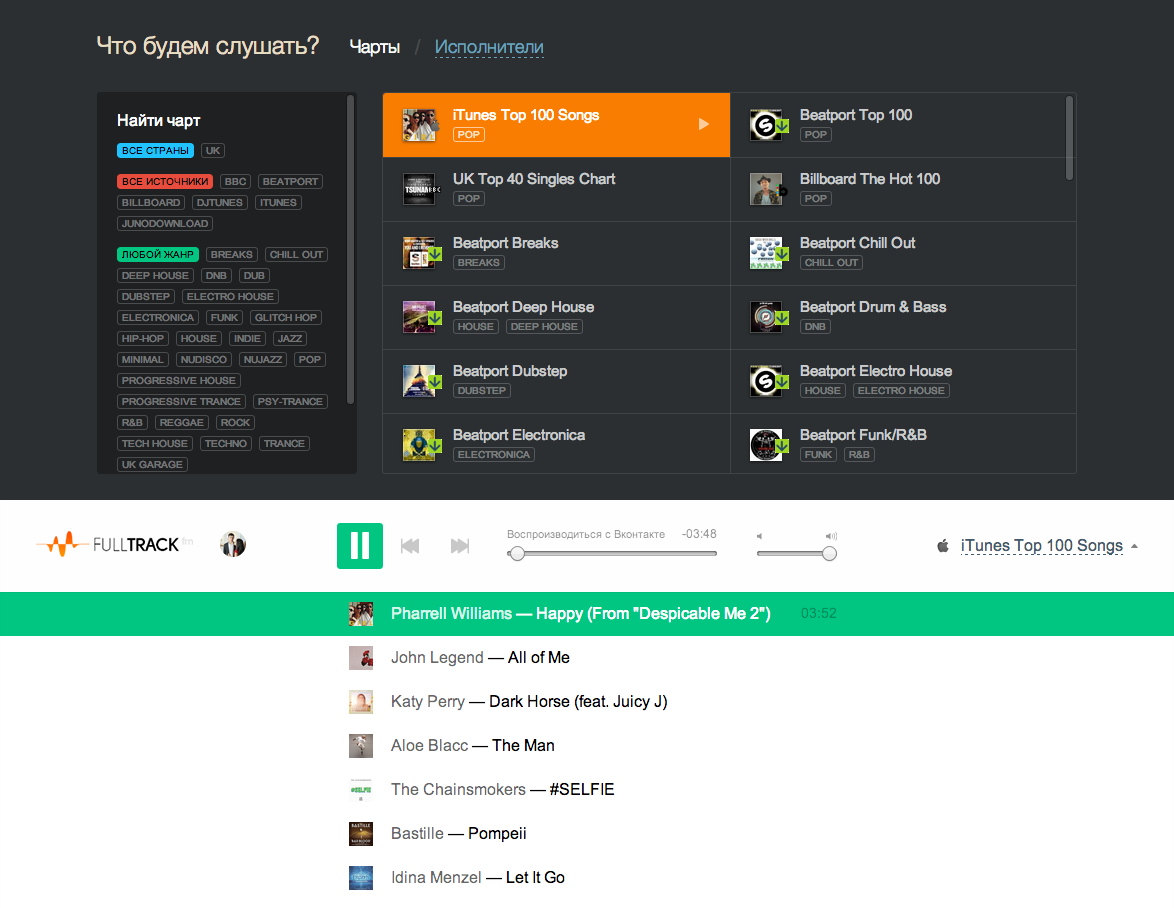Toggle the HIP-HOP genre filter
This screenshot has height=908, width=1174.
click(x=142, y=338)
